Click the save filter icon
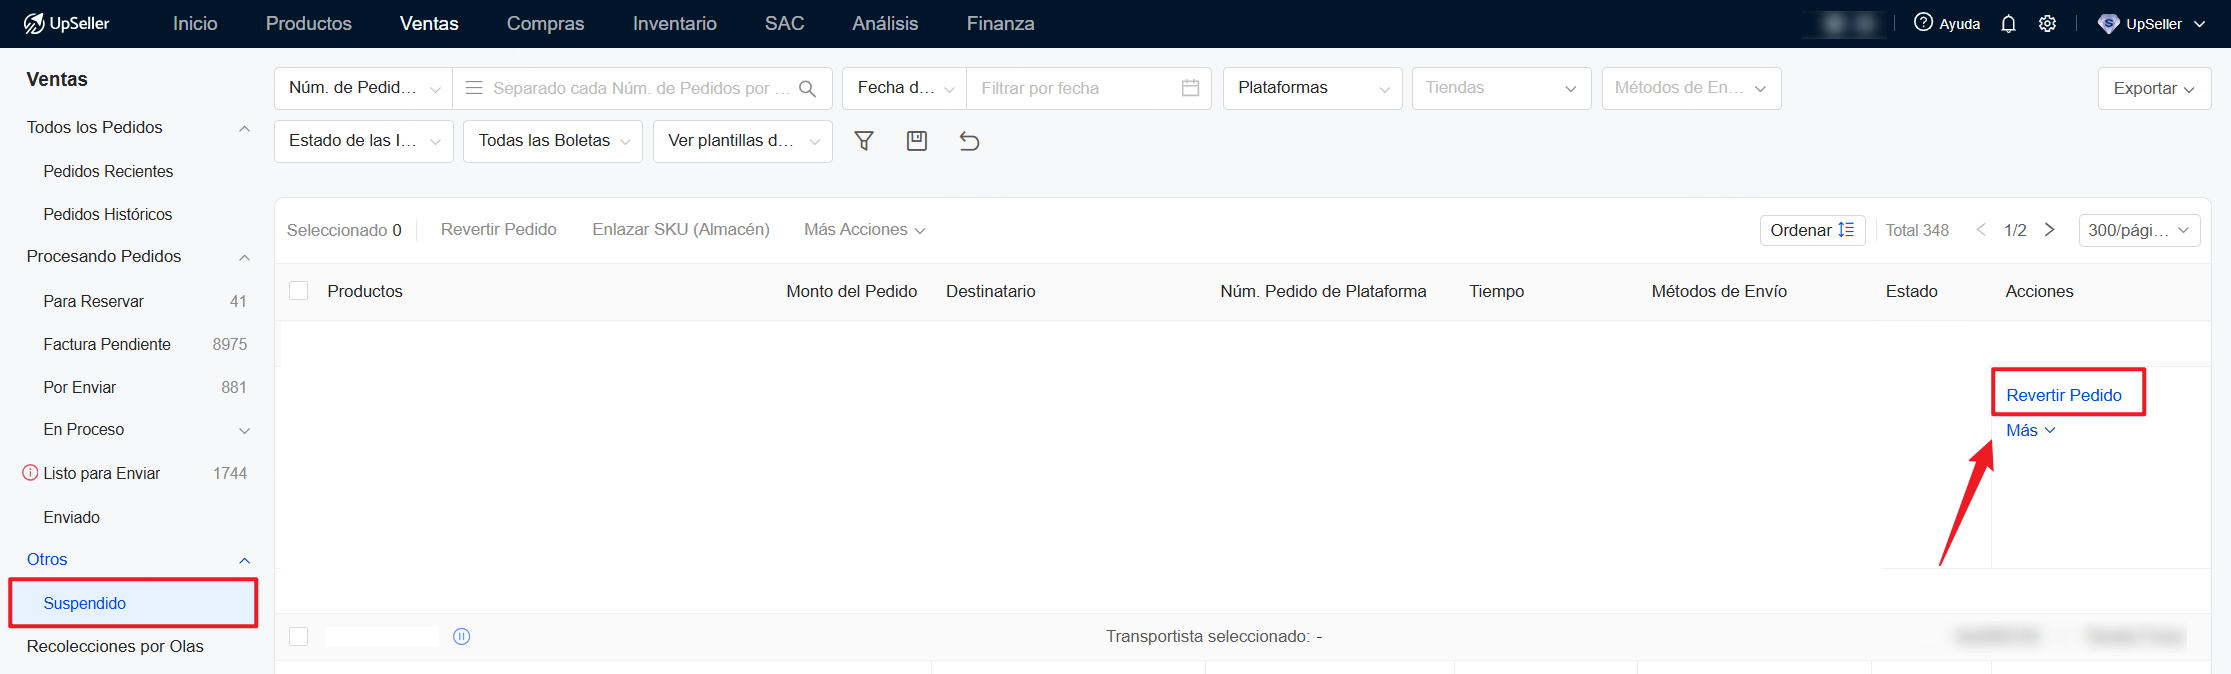The width and height of the screenshot is (2231, 674). click(917, 141)
